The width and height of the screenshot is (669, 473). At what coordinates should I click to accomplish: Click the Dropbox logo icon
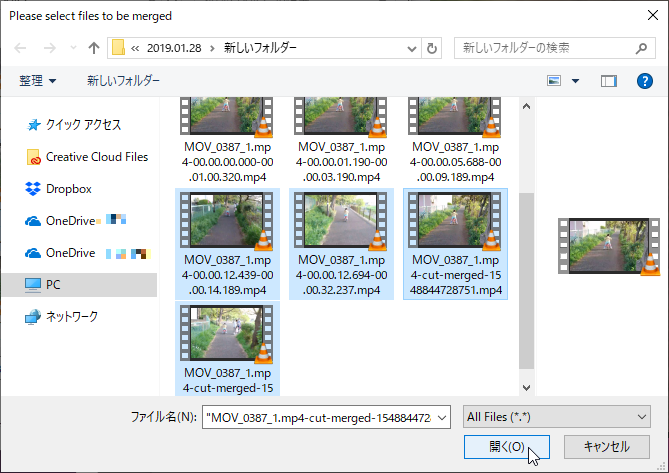click(33, 189)
